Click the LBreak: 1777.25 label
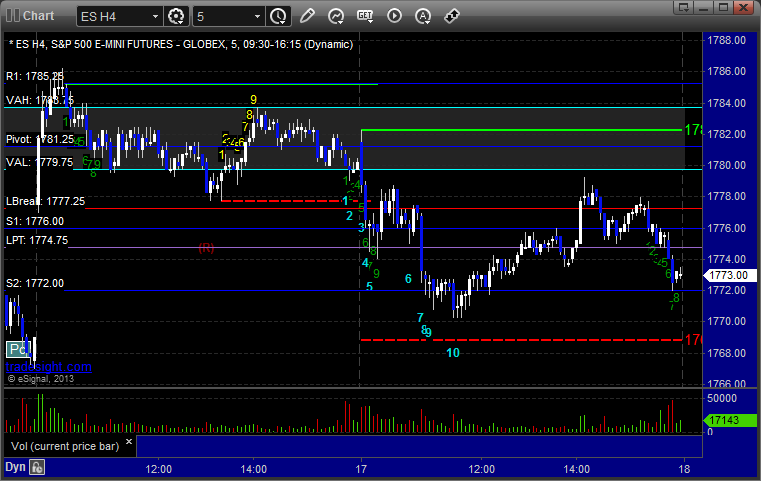This screenshot has height=481, width=761. pos(45,201)
